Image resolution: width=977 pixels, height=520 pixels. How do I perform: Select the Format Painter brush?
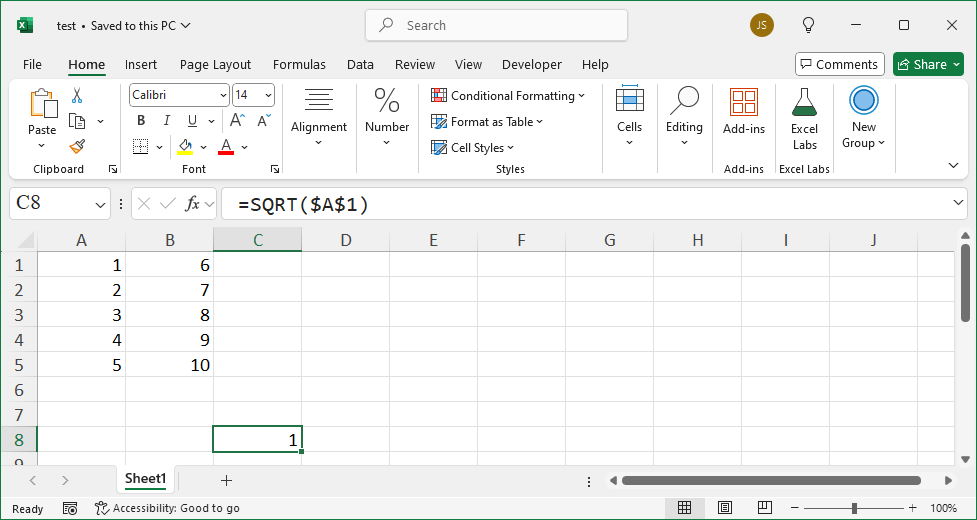coord(77,147)
